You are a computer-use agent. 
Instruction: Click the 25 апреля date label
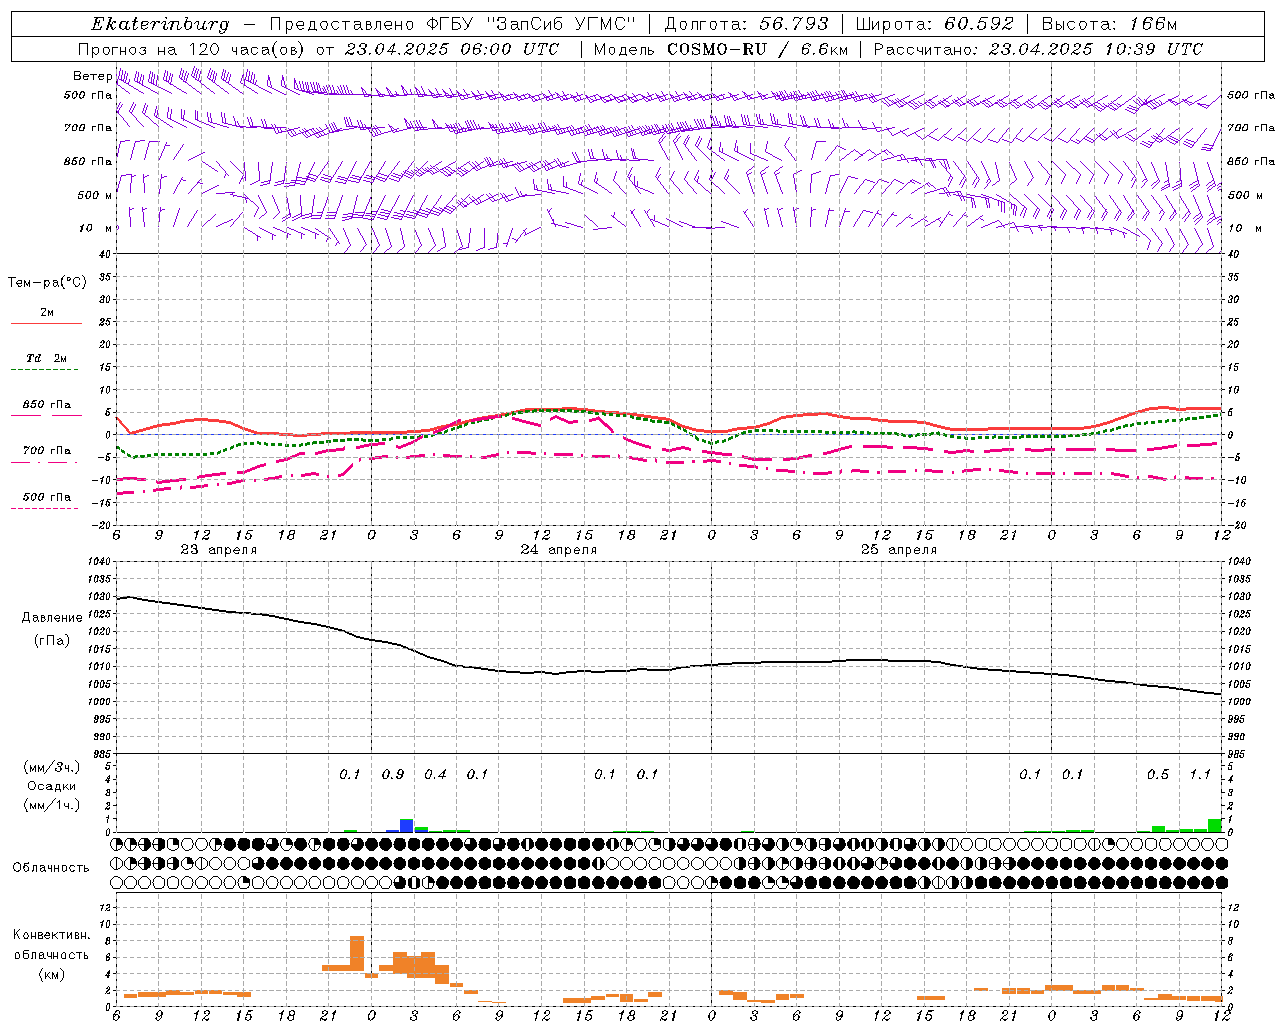898,550
